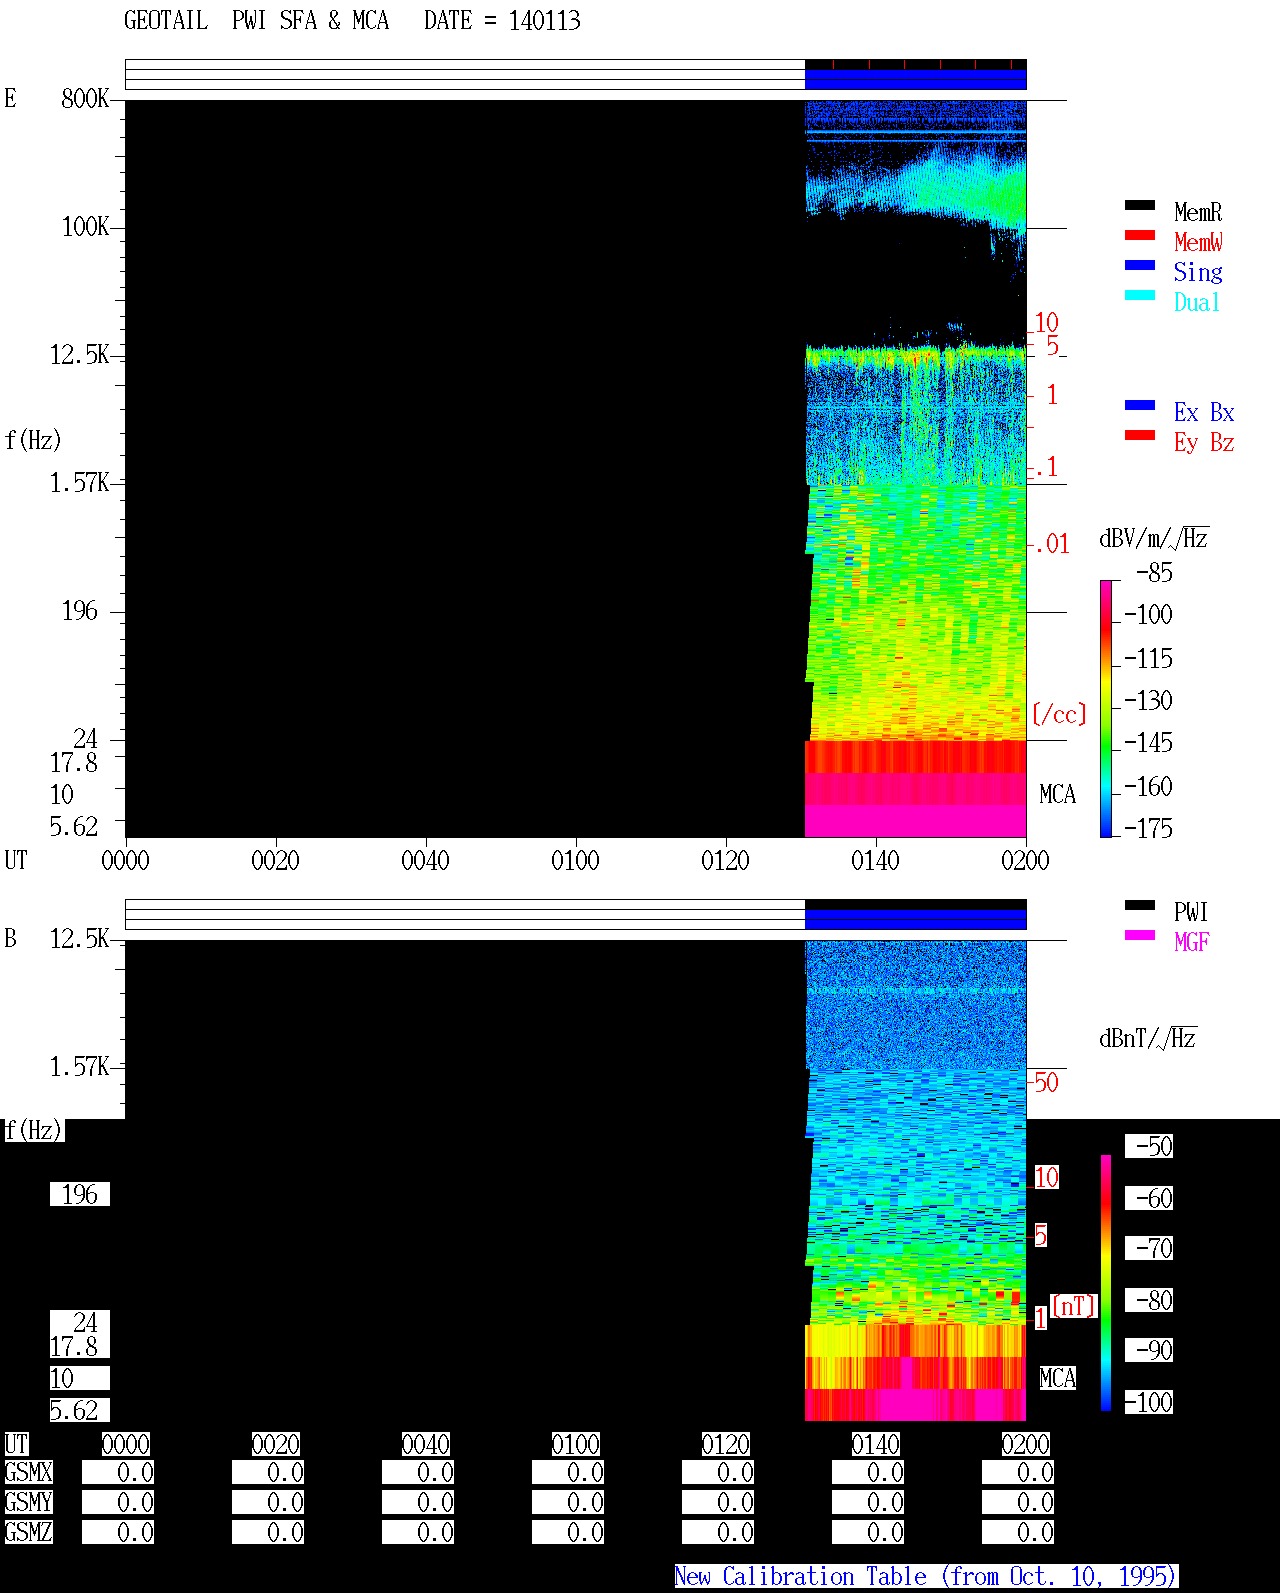Viewport: 1280px width, 1593px height.
Task: Click the '0140' tick on the E panel time axis
Action: (875, 861)
